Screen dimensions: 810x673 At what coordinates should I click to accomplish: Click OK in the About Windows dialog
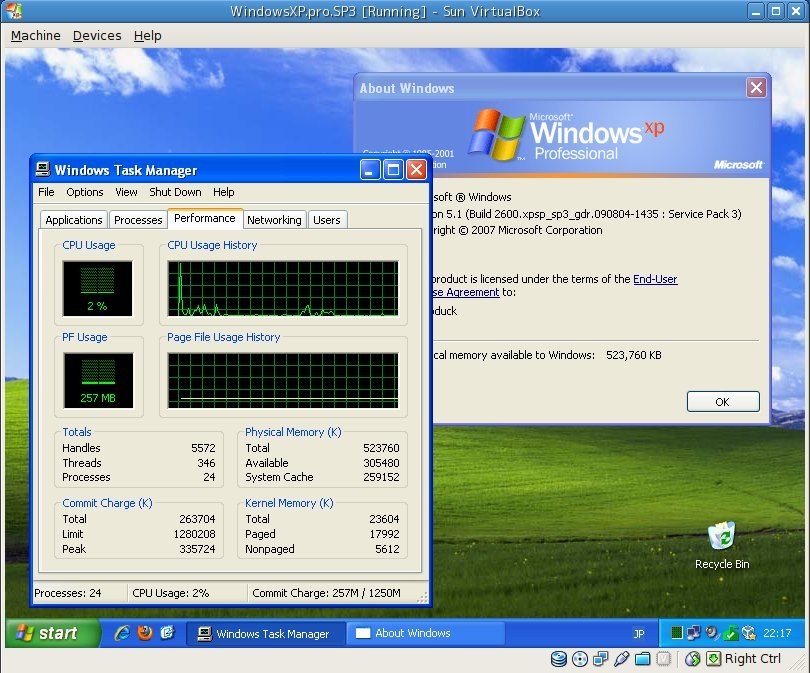click(x=723, y=402)
